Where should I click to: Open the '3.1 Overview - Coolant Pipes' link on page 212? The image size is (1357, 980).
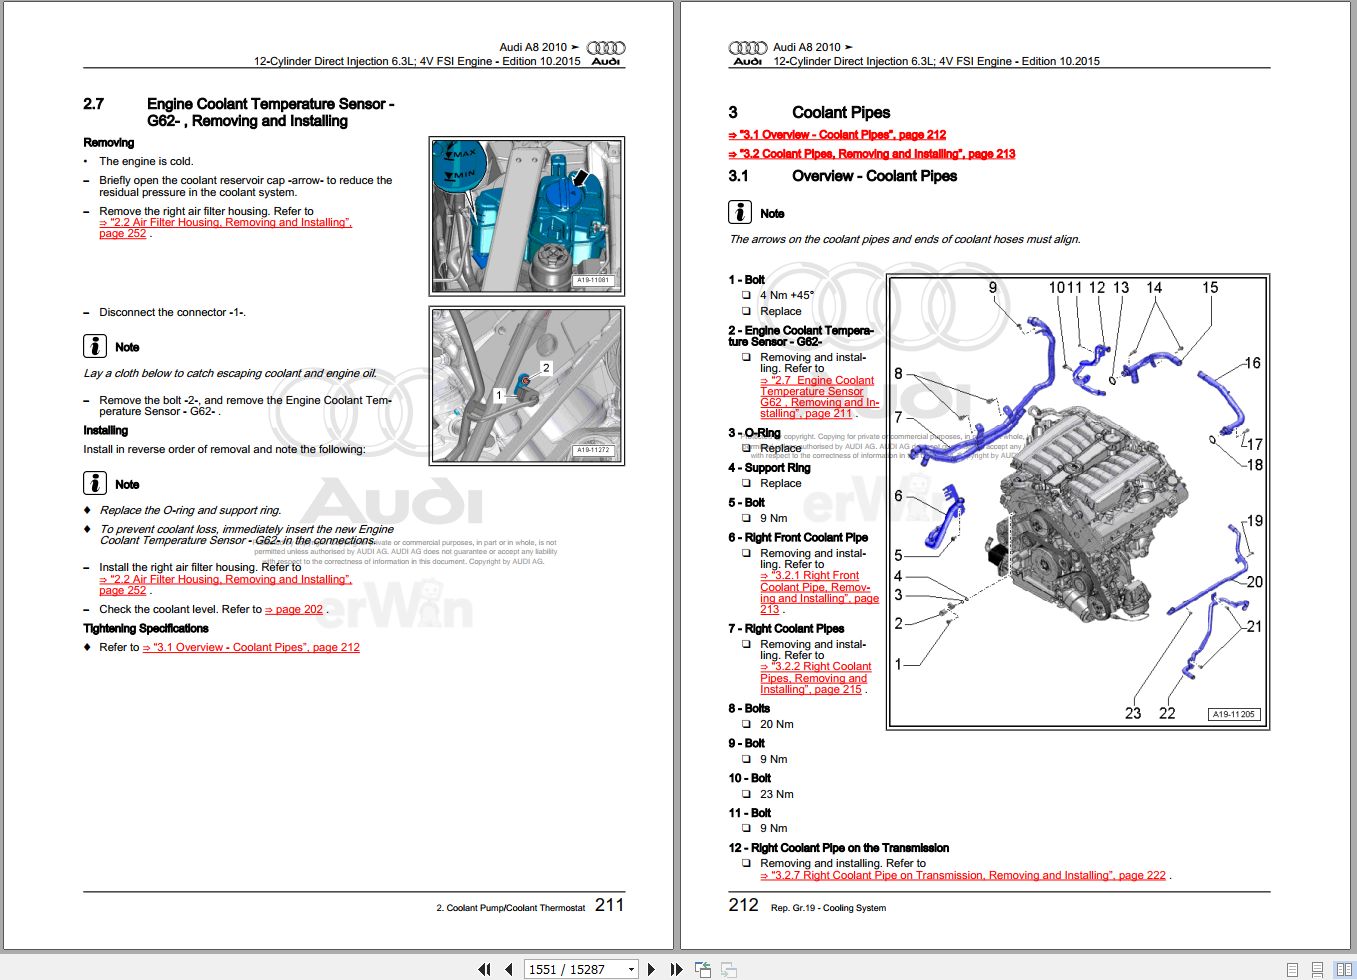[x=837, y=134]
